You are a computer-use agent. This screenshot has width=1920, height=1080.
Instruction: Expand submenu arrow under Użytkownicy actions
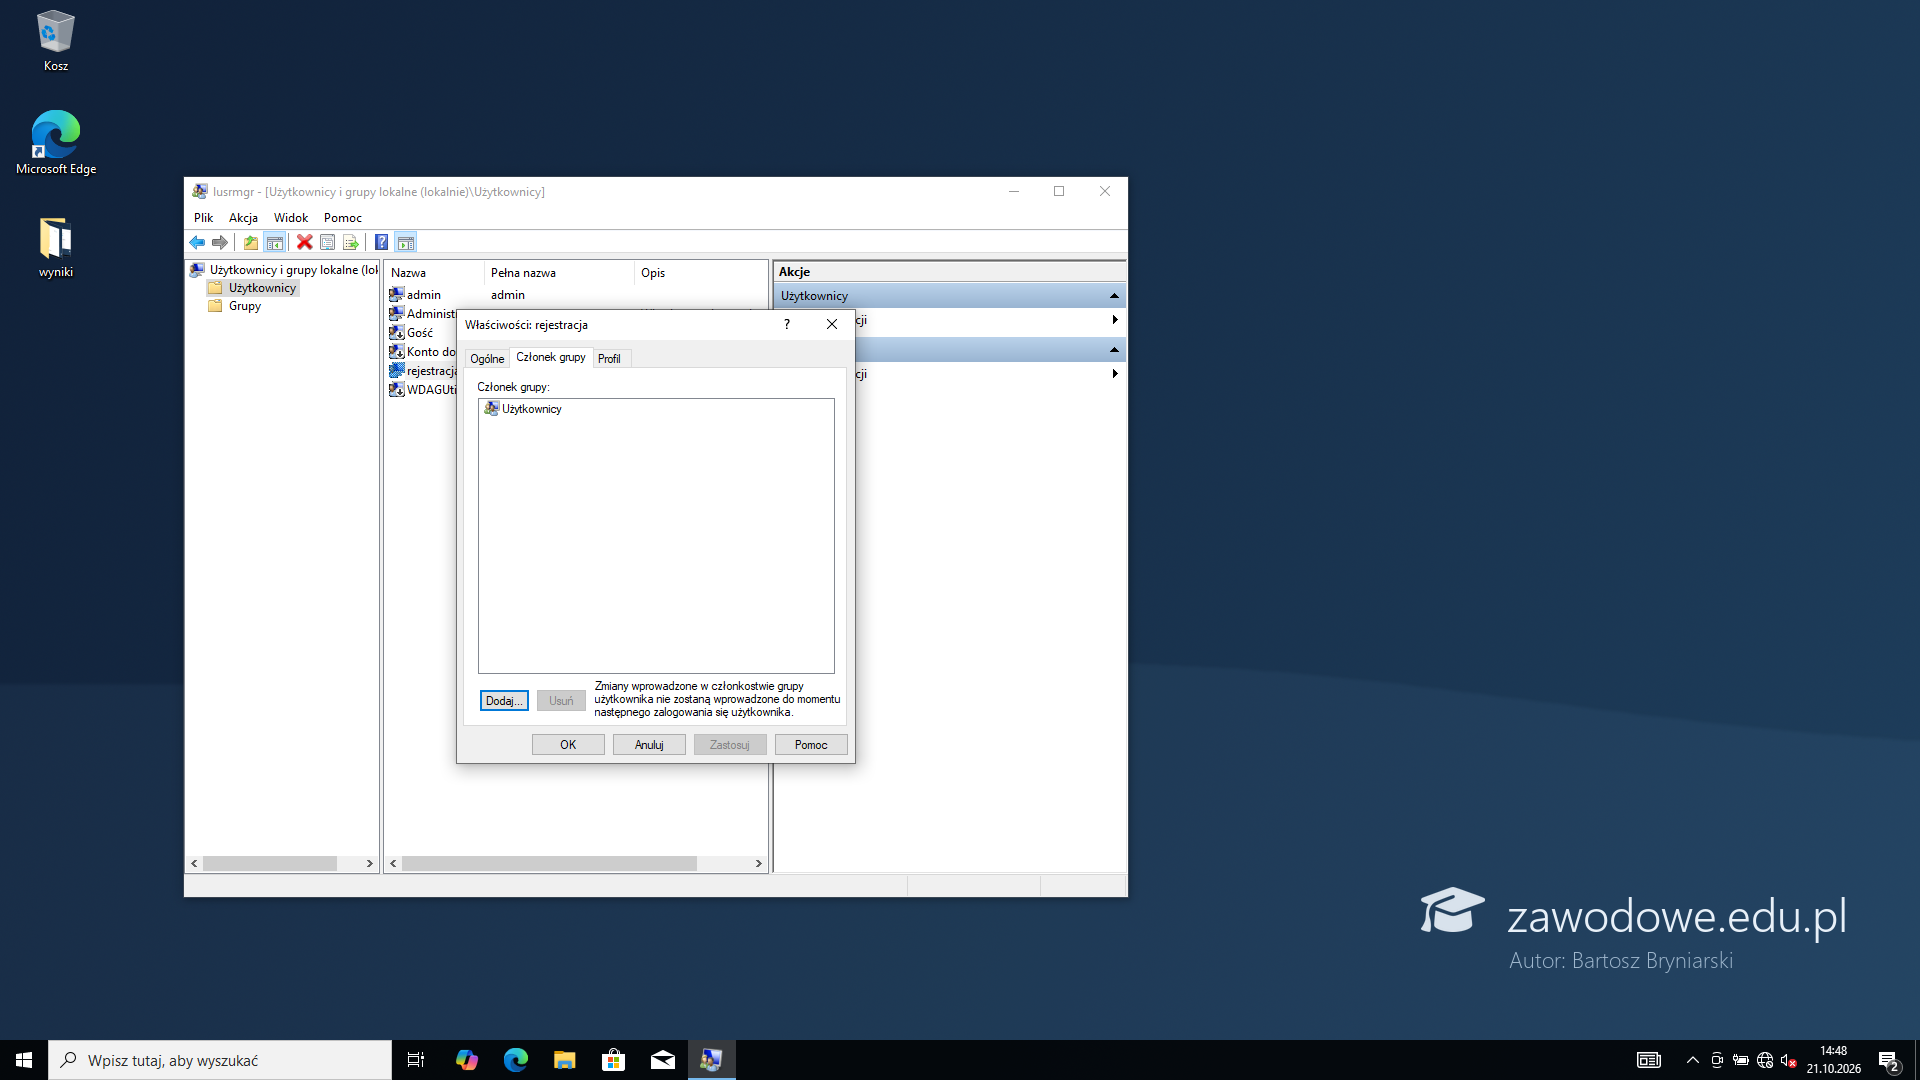coord(1114,320)
